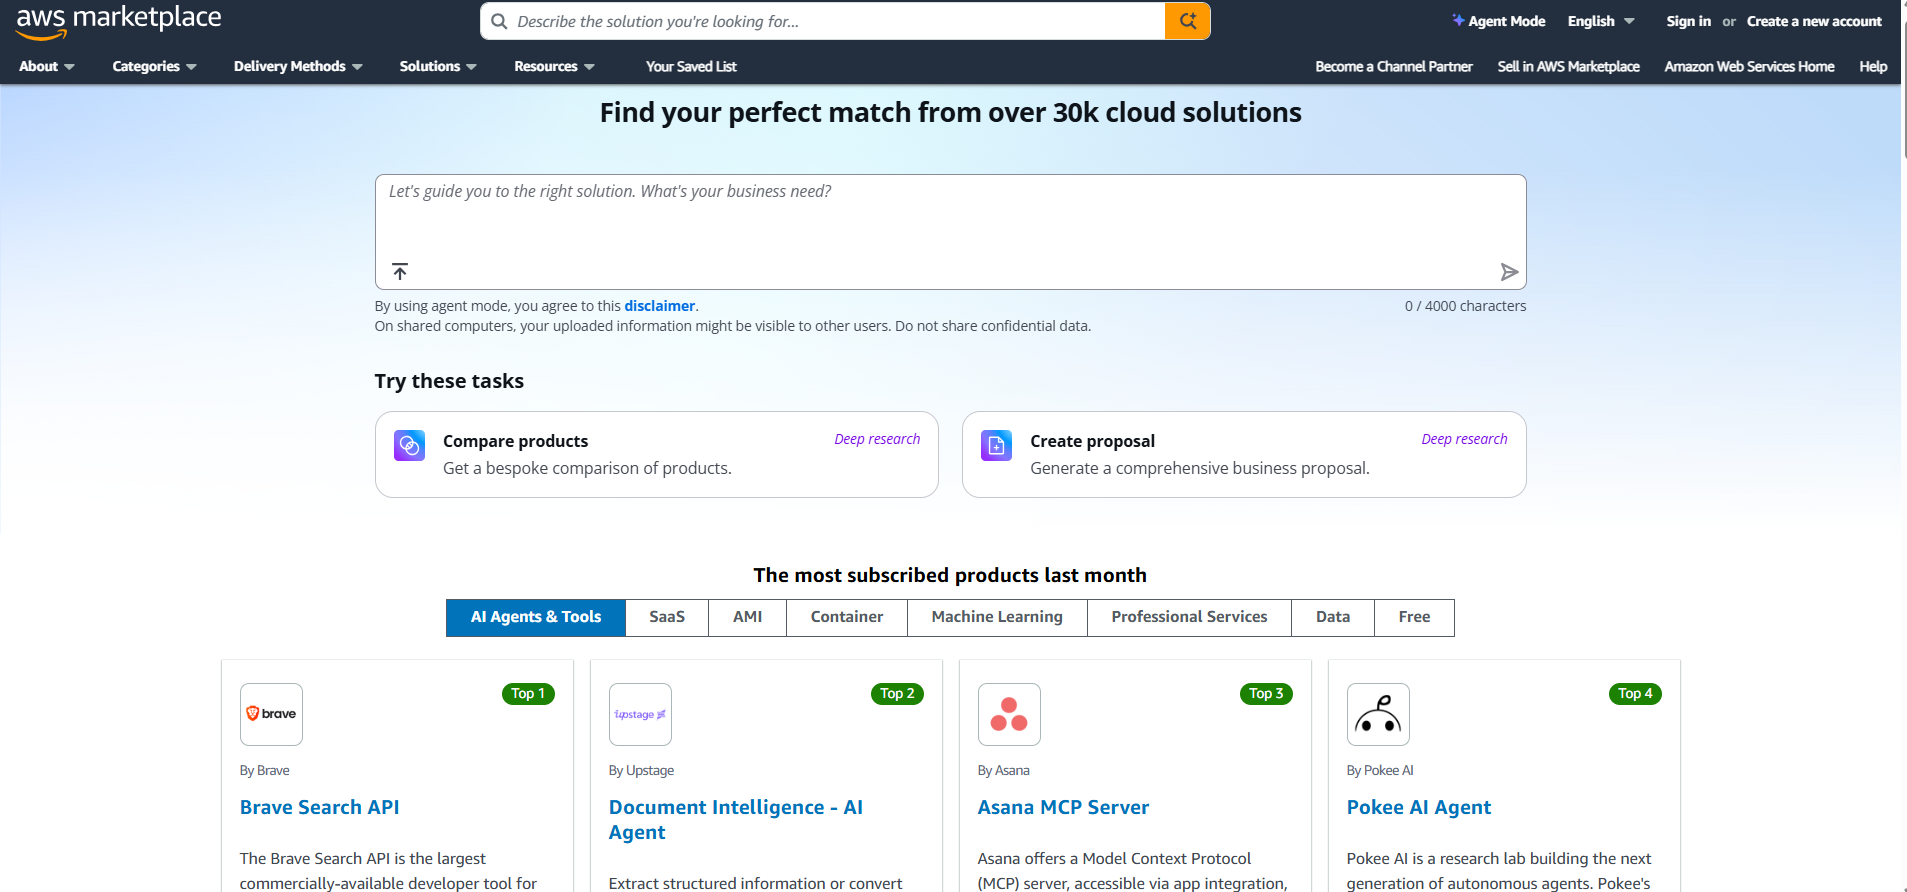Switch to the Machine Learning tab
Screen dimensions: 1907x892
[997, 617]
